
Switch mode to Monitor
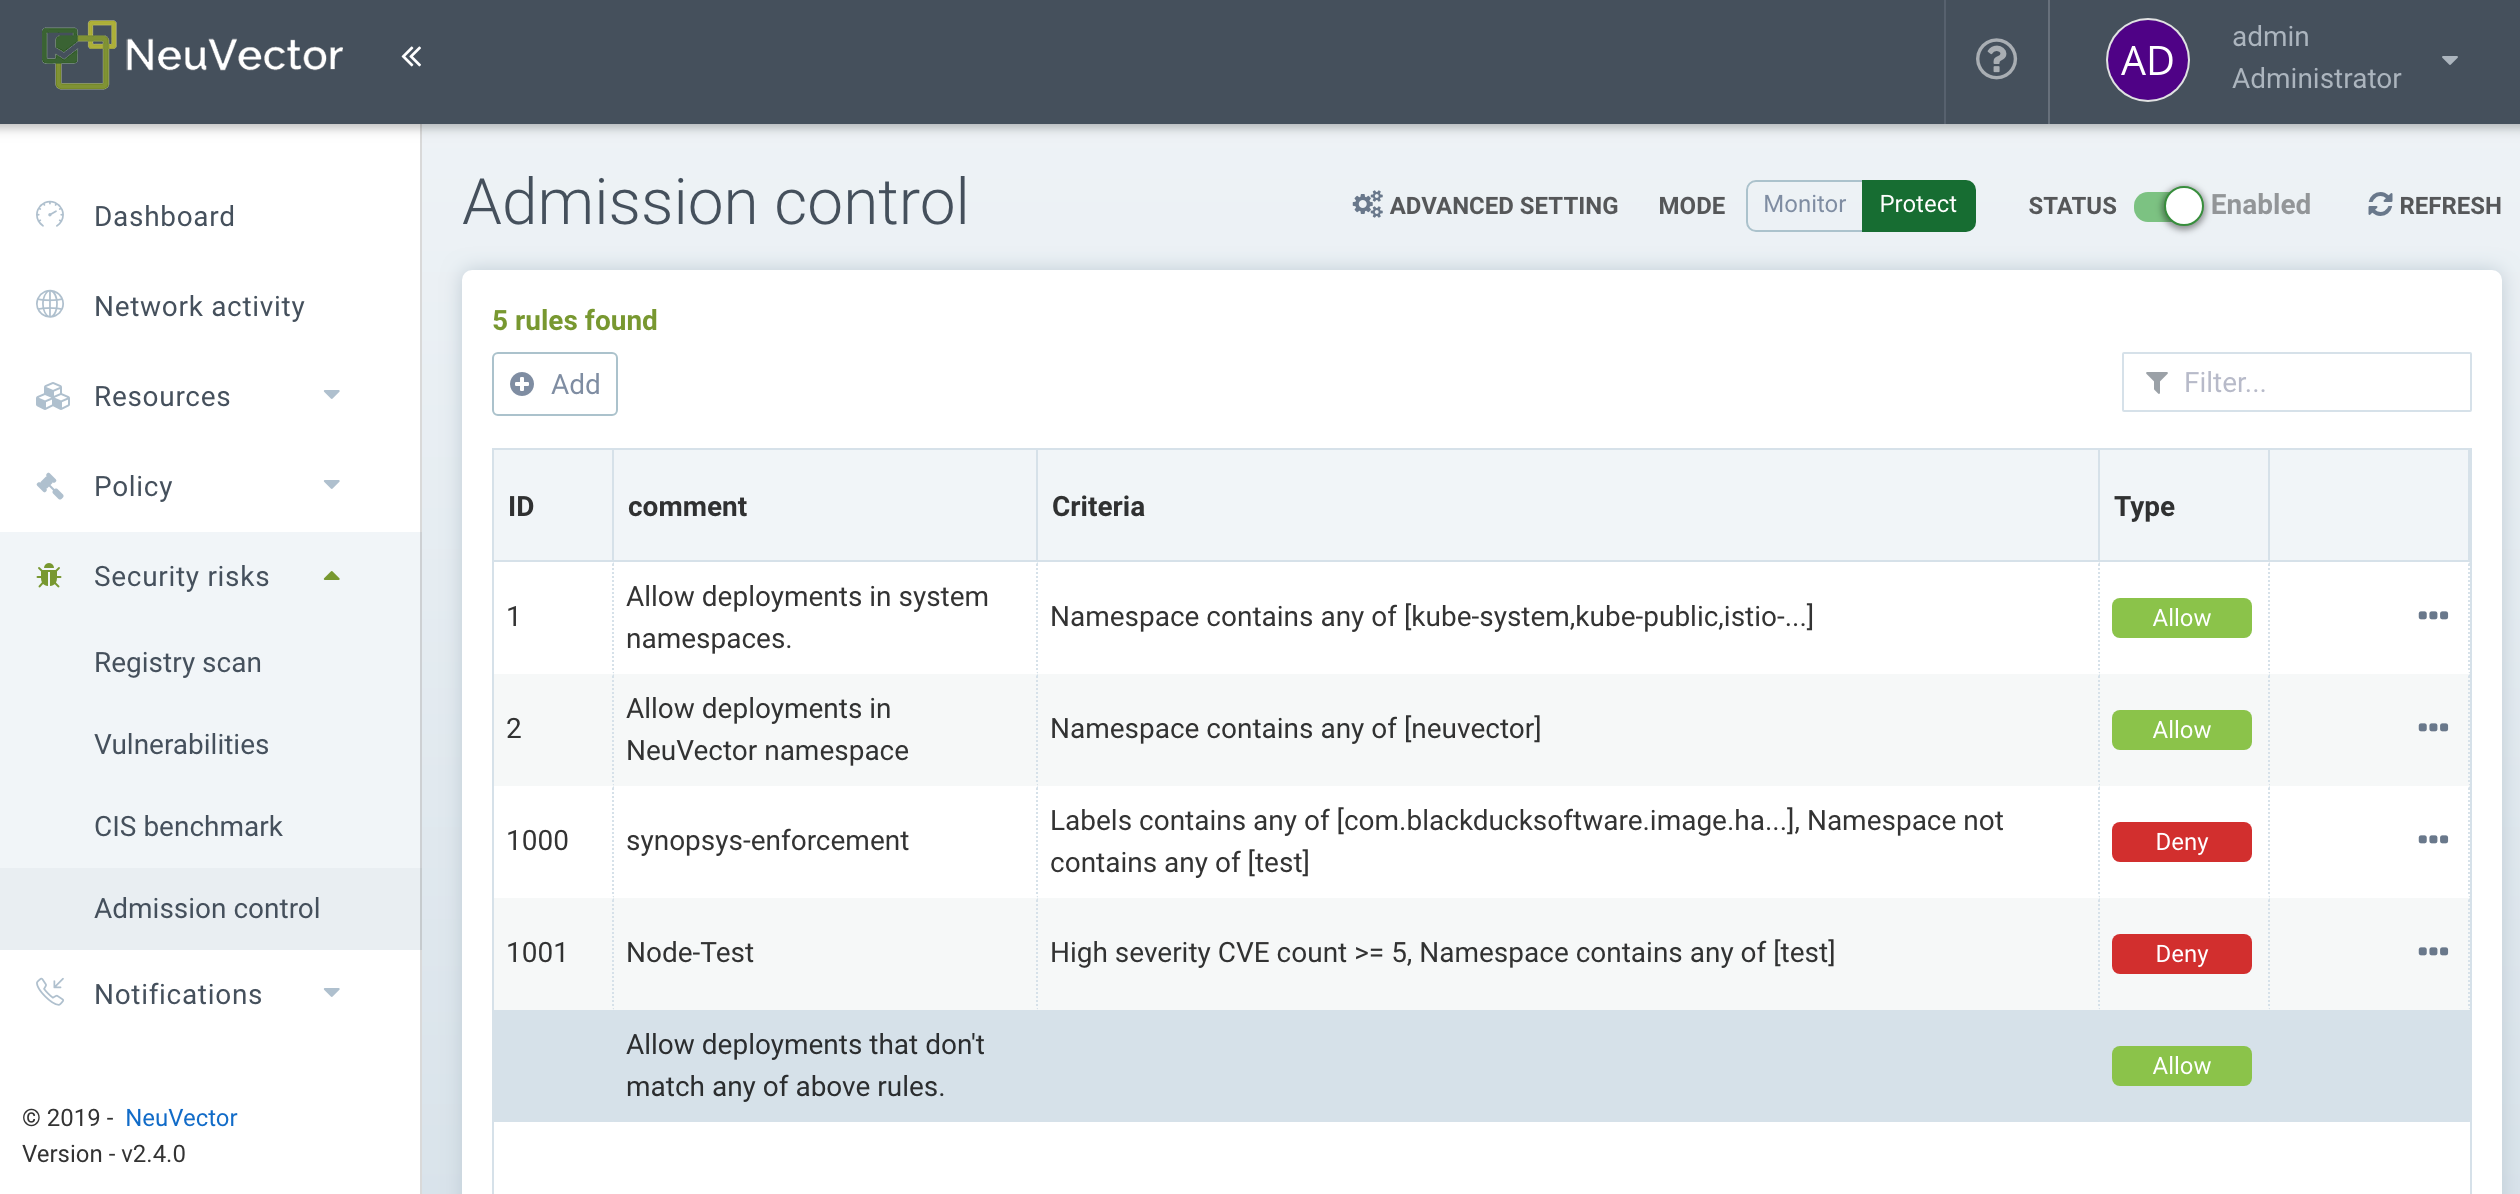(1804, 205)
